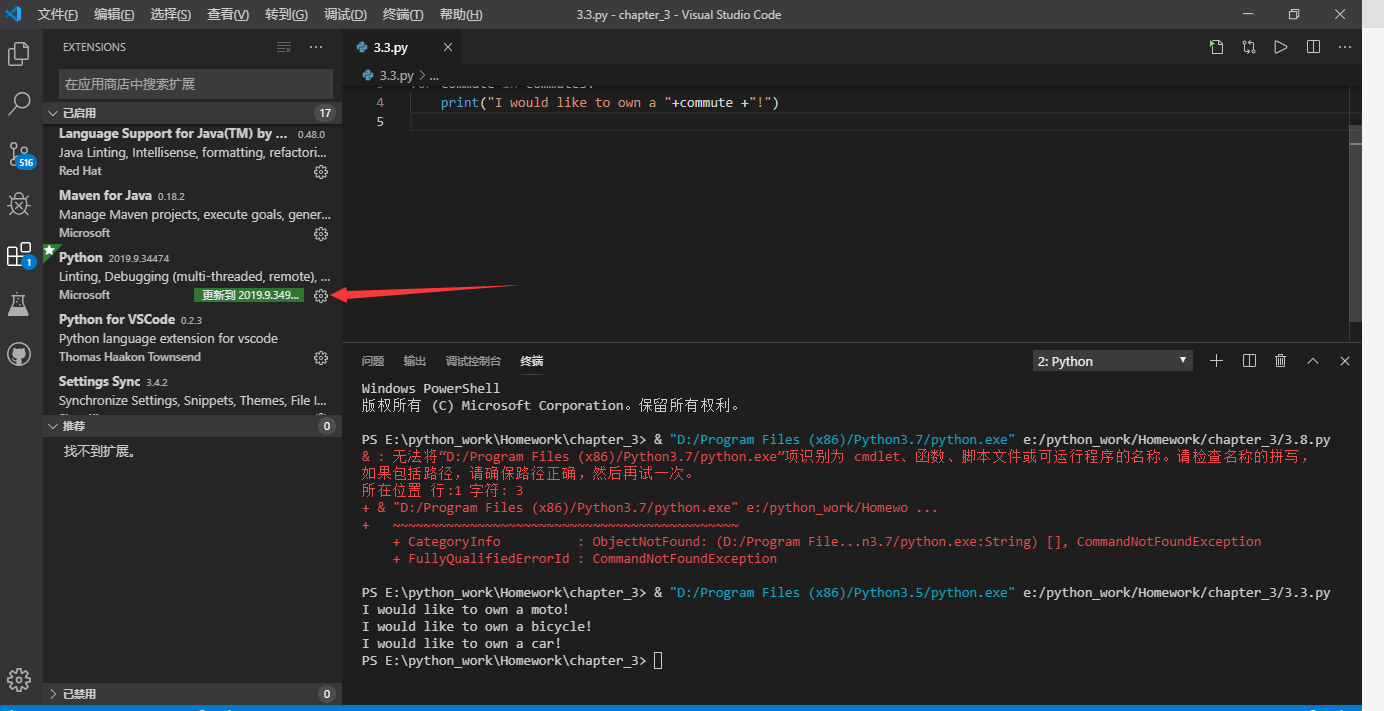The height and width of the screenshot is (711, 1384).
Task: Split the active terminal
Action: point(1248,360)
